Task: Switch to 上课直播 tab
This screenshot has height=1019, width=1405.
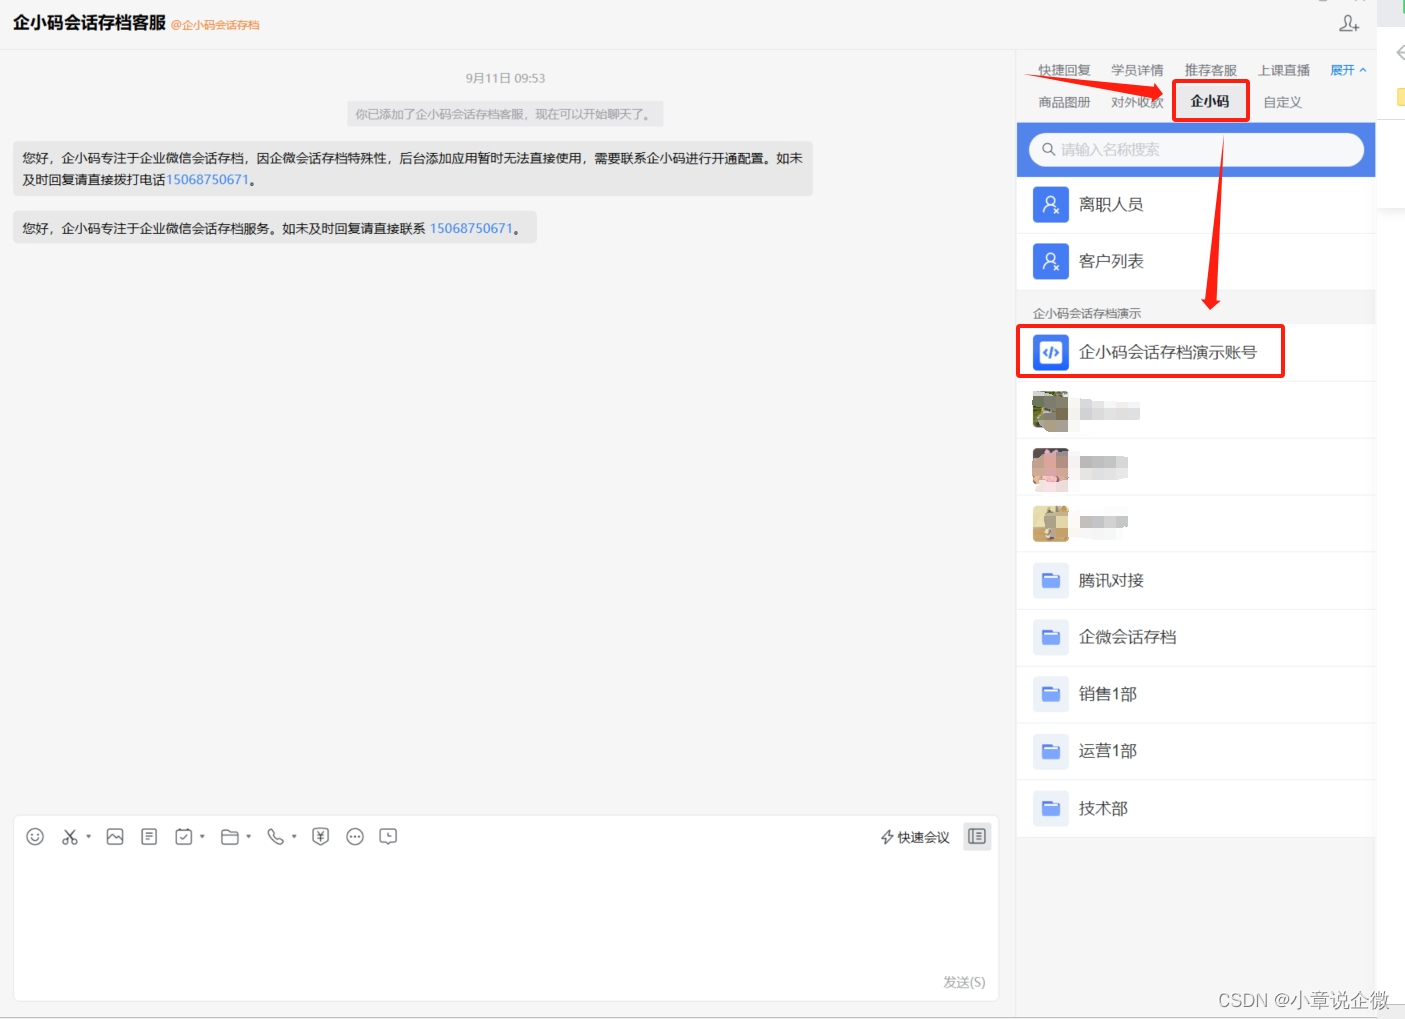Action: coord(1284,70)
